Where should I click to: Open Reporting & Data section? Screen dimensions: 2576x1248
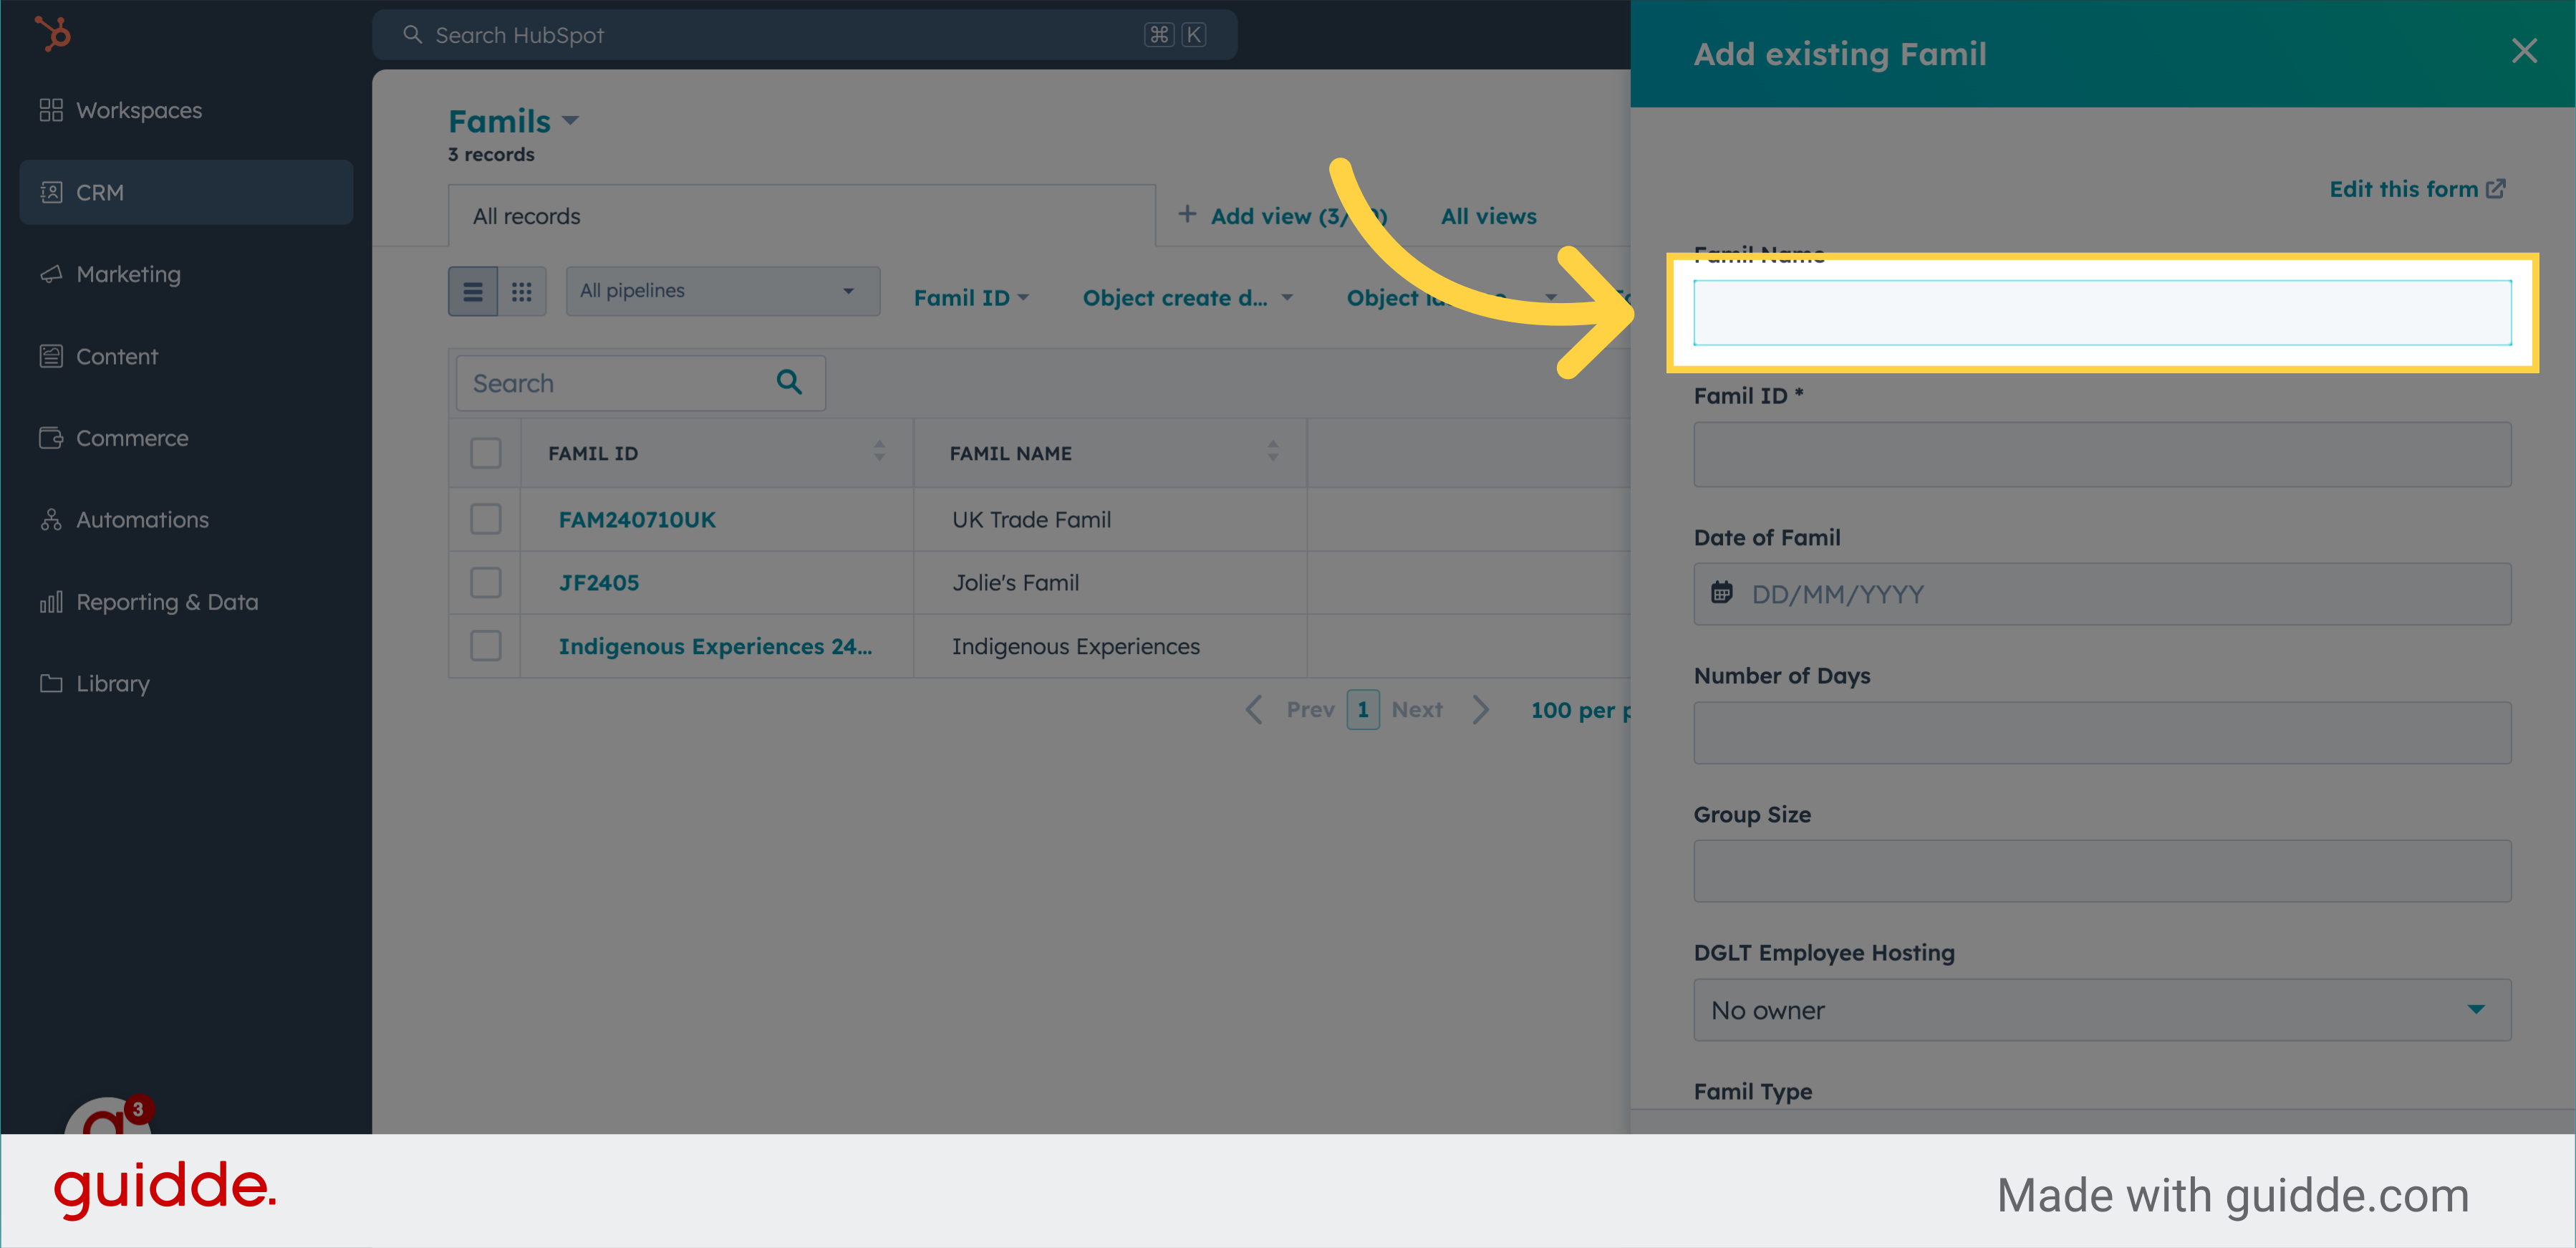point(166,602)
